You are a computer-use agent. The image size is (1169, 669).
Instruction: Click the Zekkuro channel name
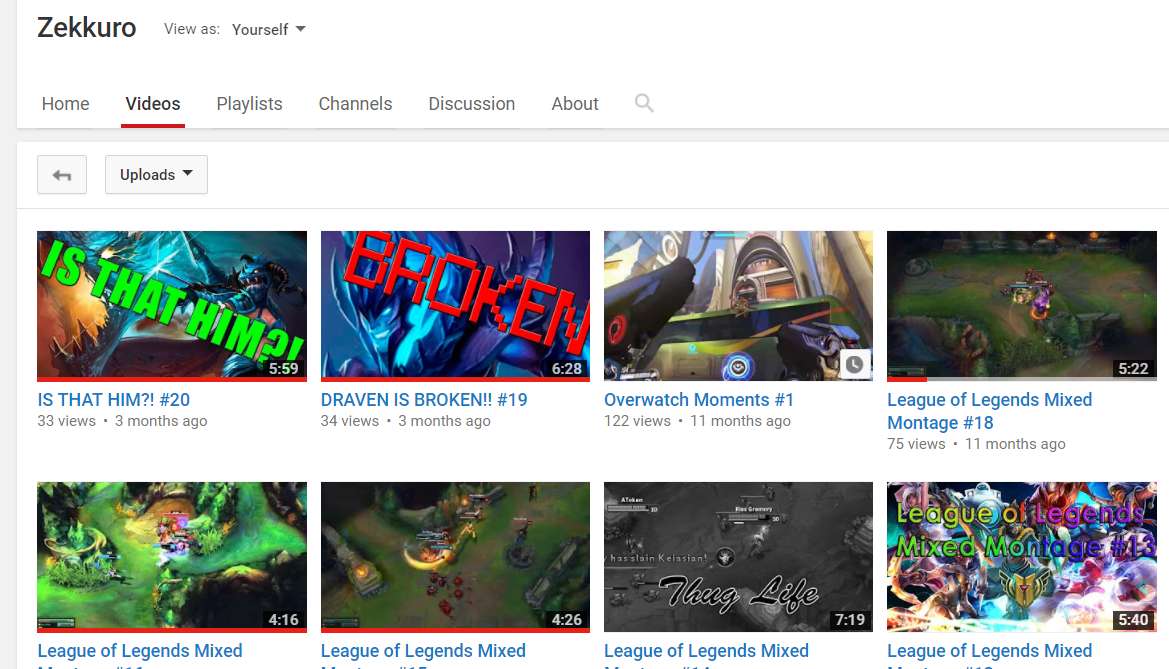coord(86,28)
